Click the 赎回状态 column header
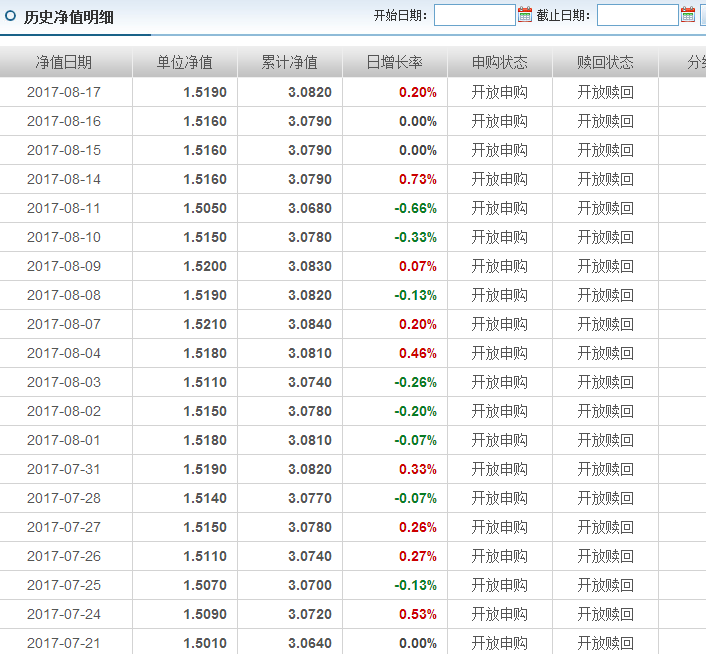 click(605, 62)
